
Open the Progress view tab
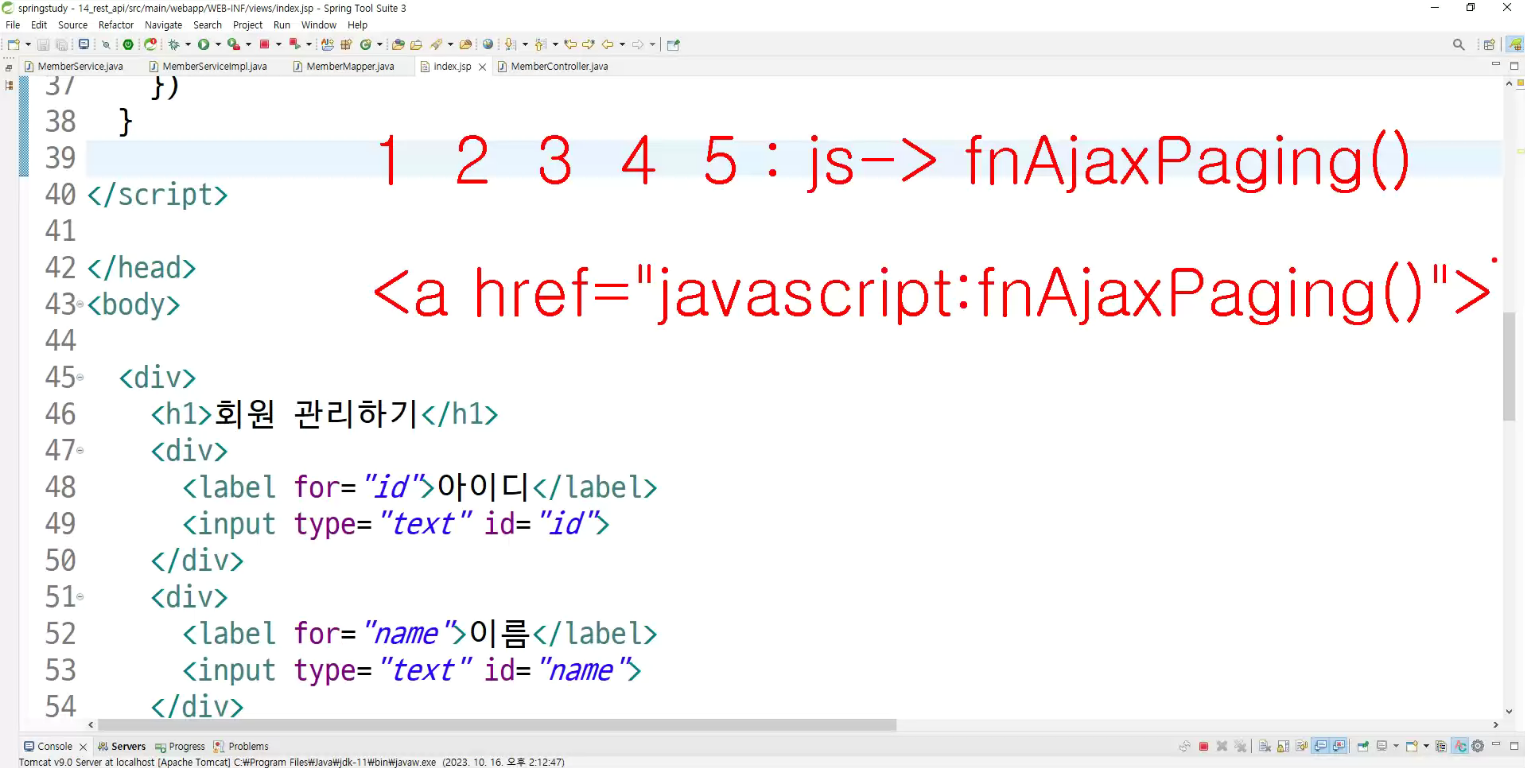pos(180,747)
